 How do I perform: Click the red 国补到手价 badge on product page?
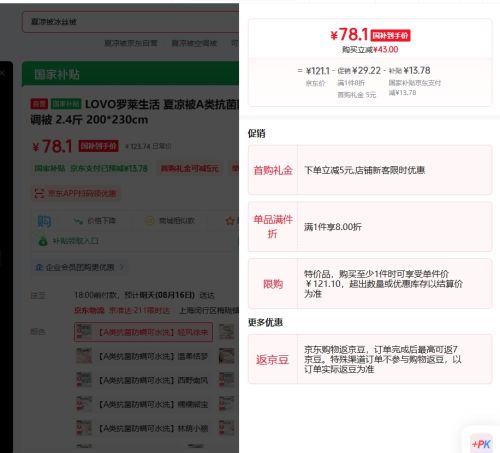pyautogui.click(x=98, y=146)
